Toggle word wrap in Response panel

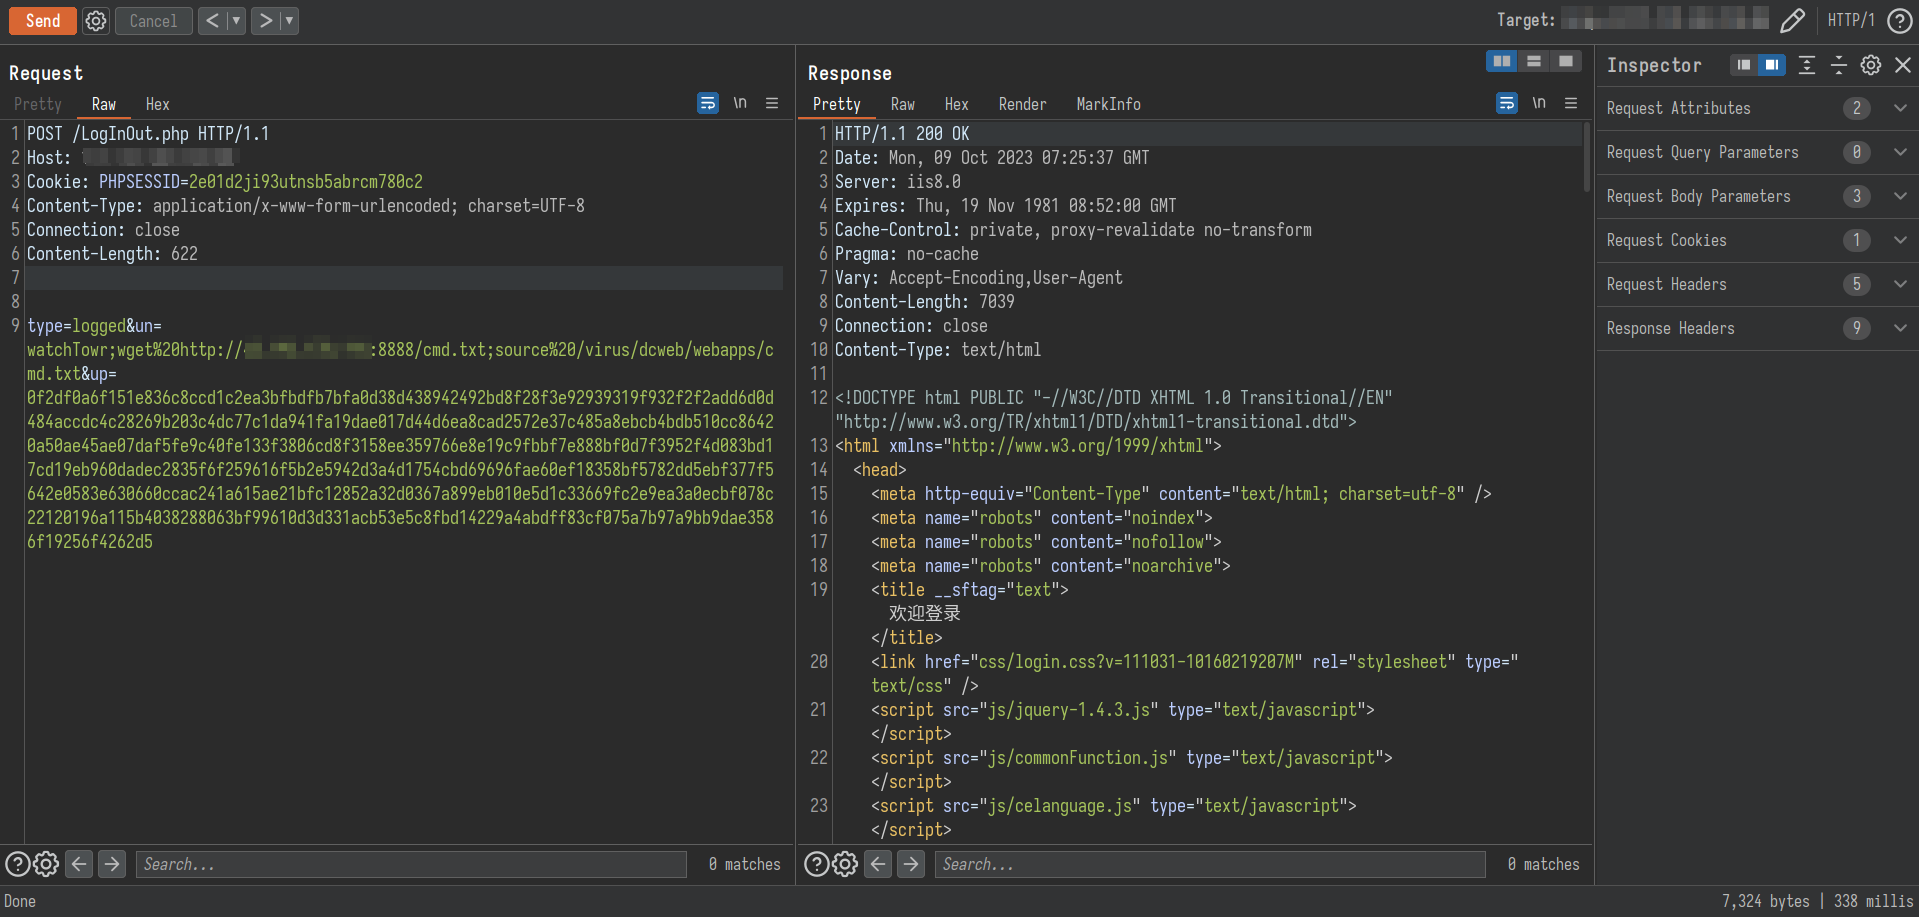(x=1507, y=103)
